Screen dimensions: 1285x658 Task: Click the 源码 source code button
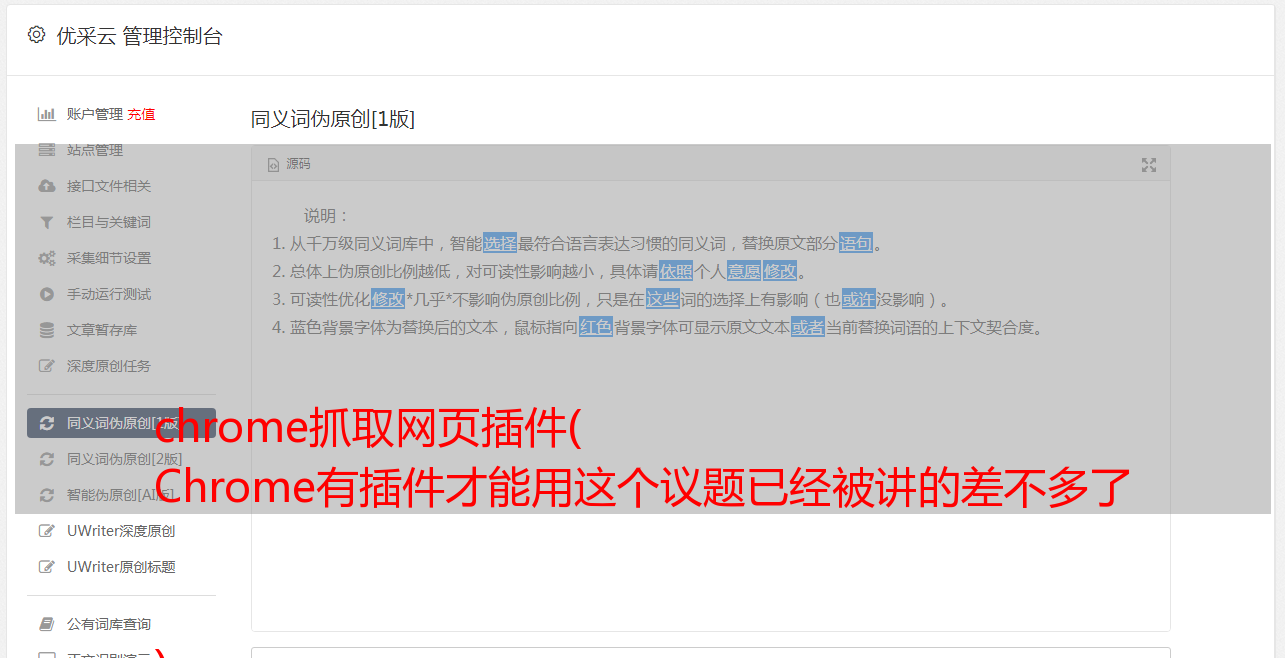click(x=289, y=164)
